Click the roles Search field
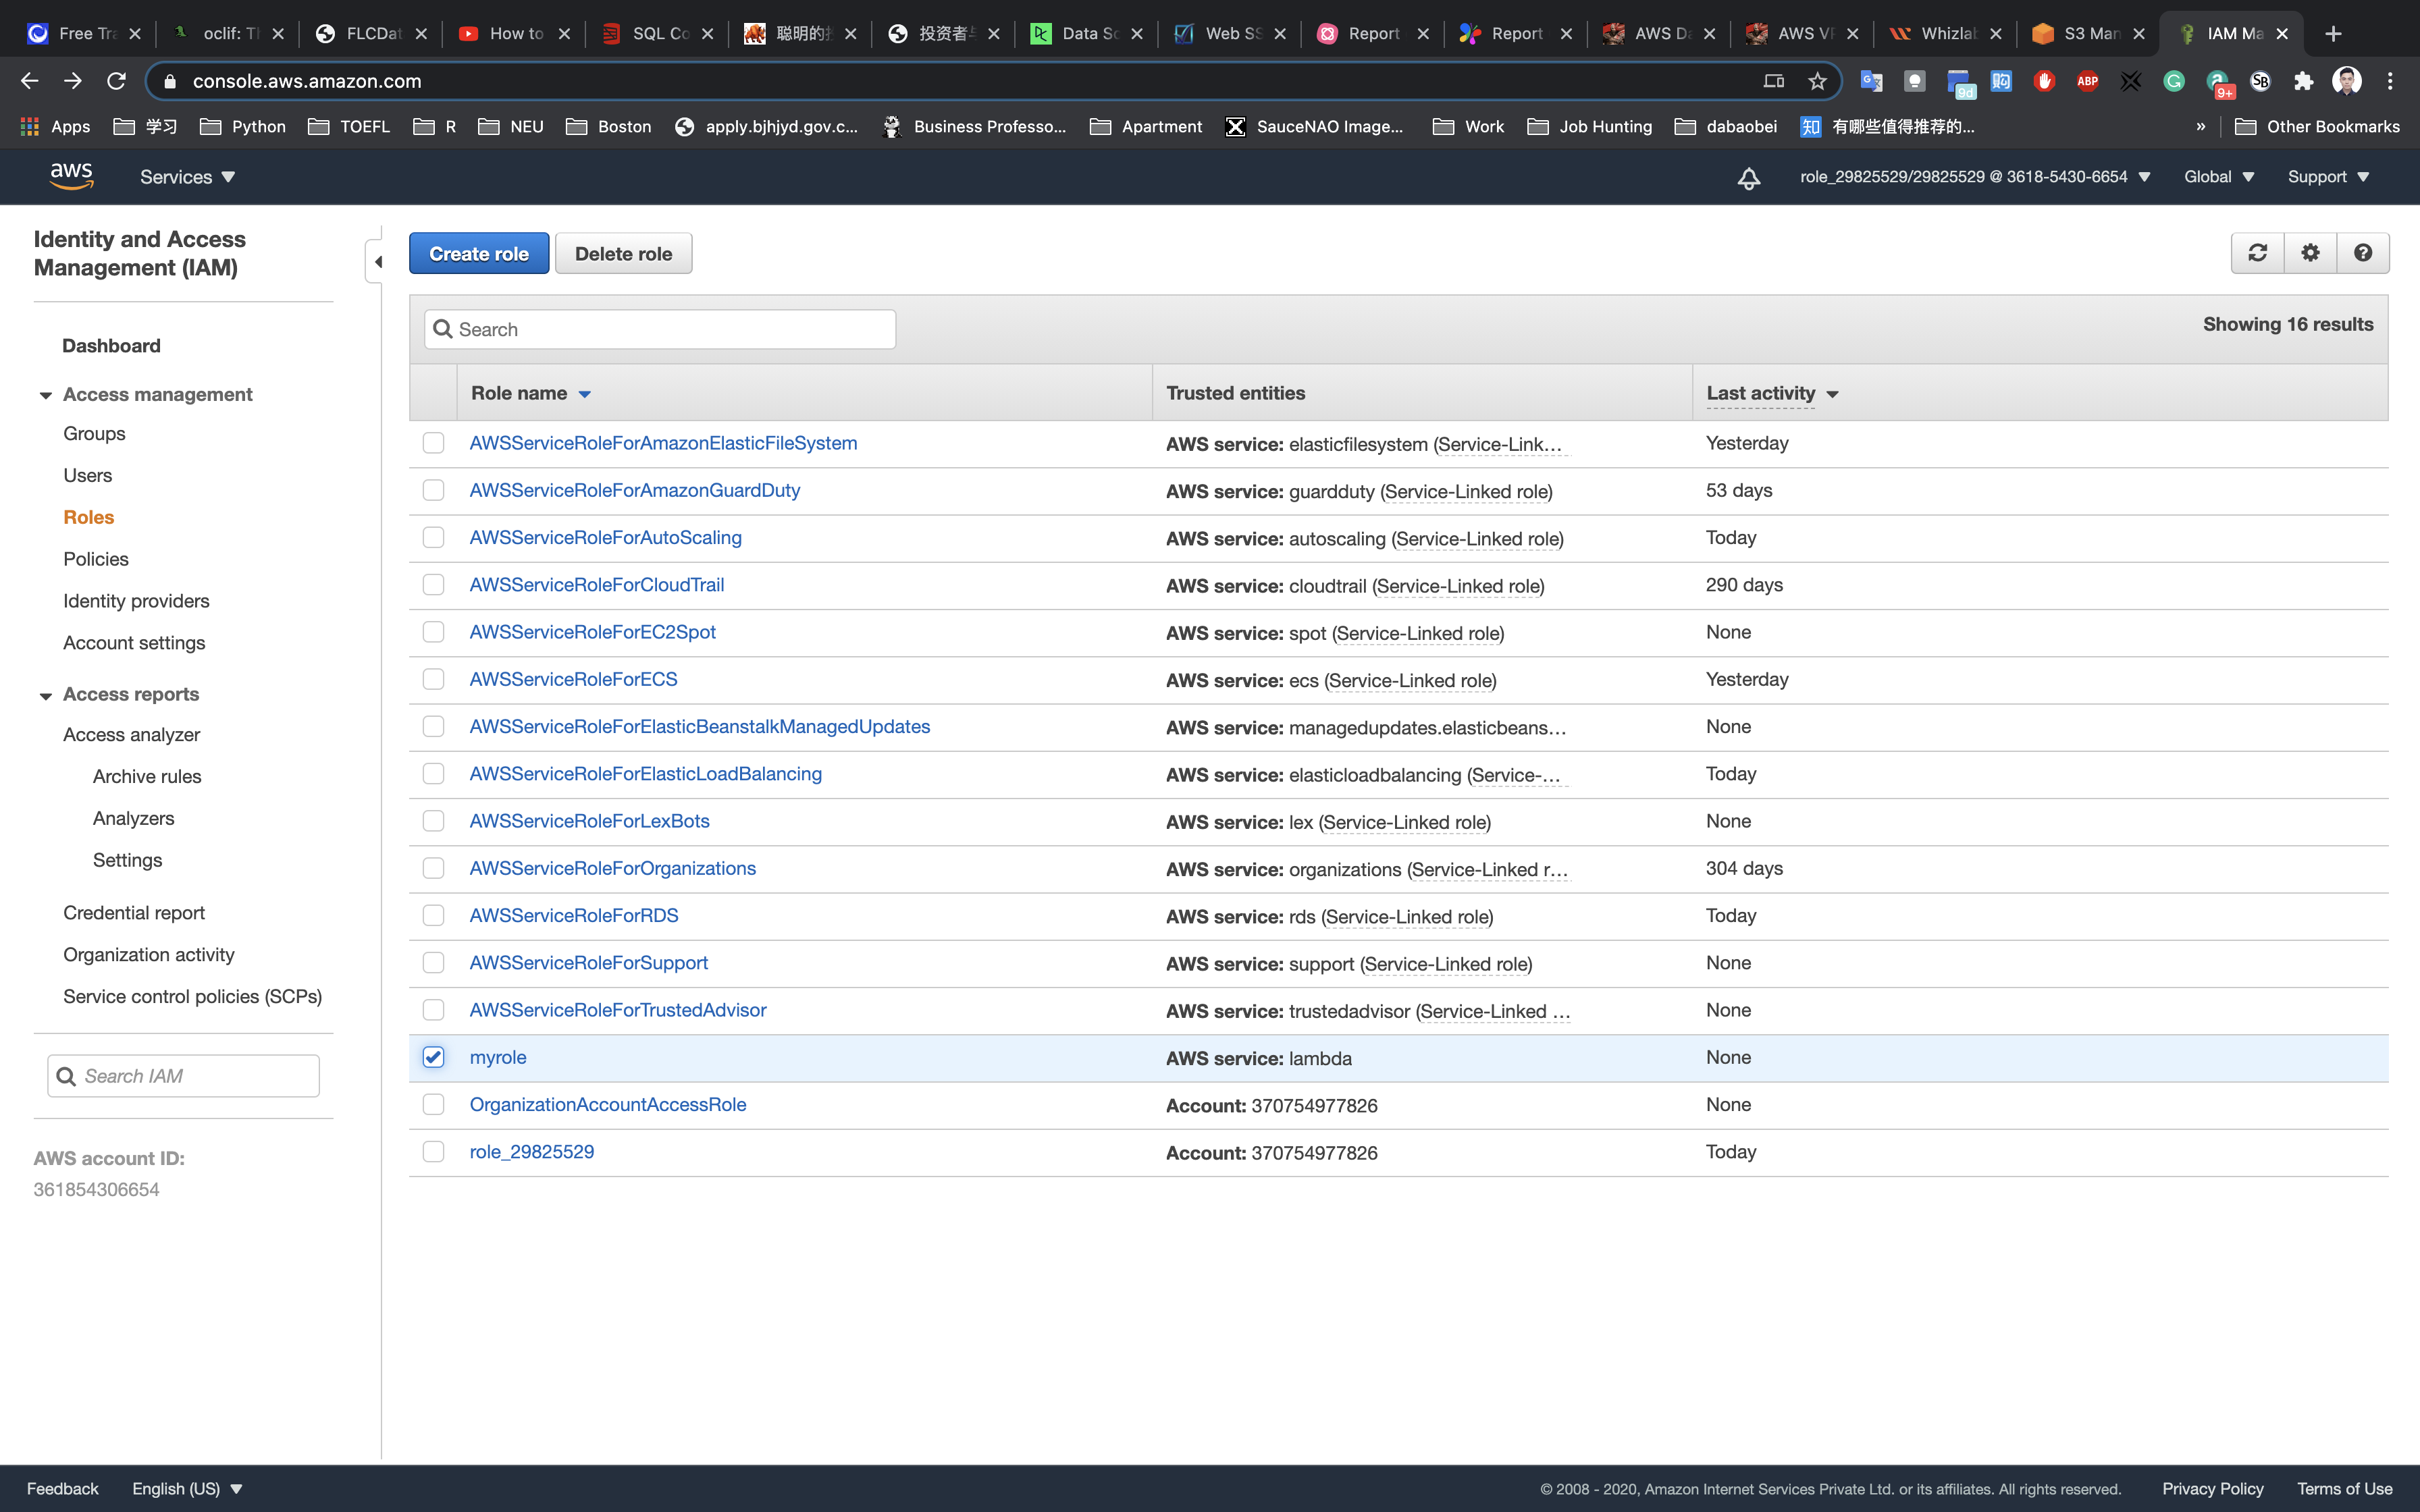Screen dimensions: 2420x1512 coord(660,329)
